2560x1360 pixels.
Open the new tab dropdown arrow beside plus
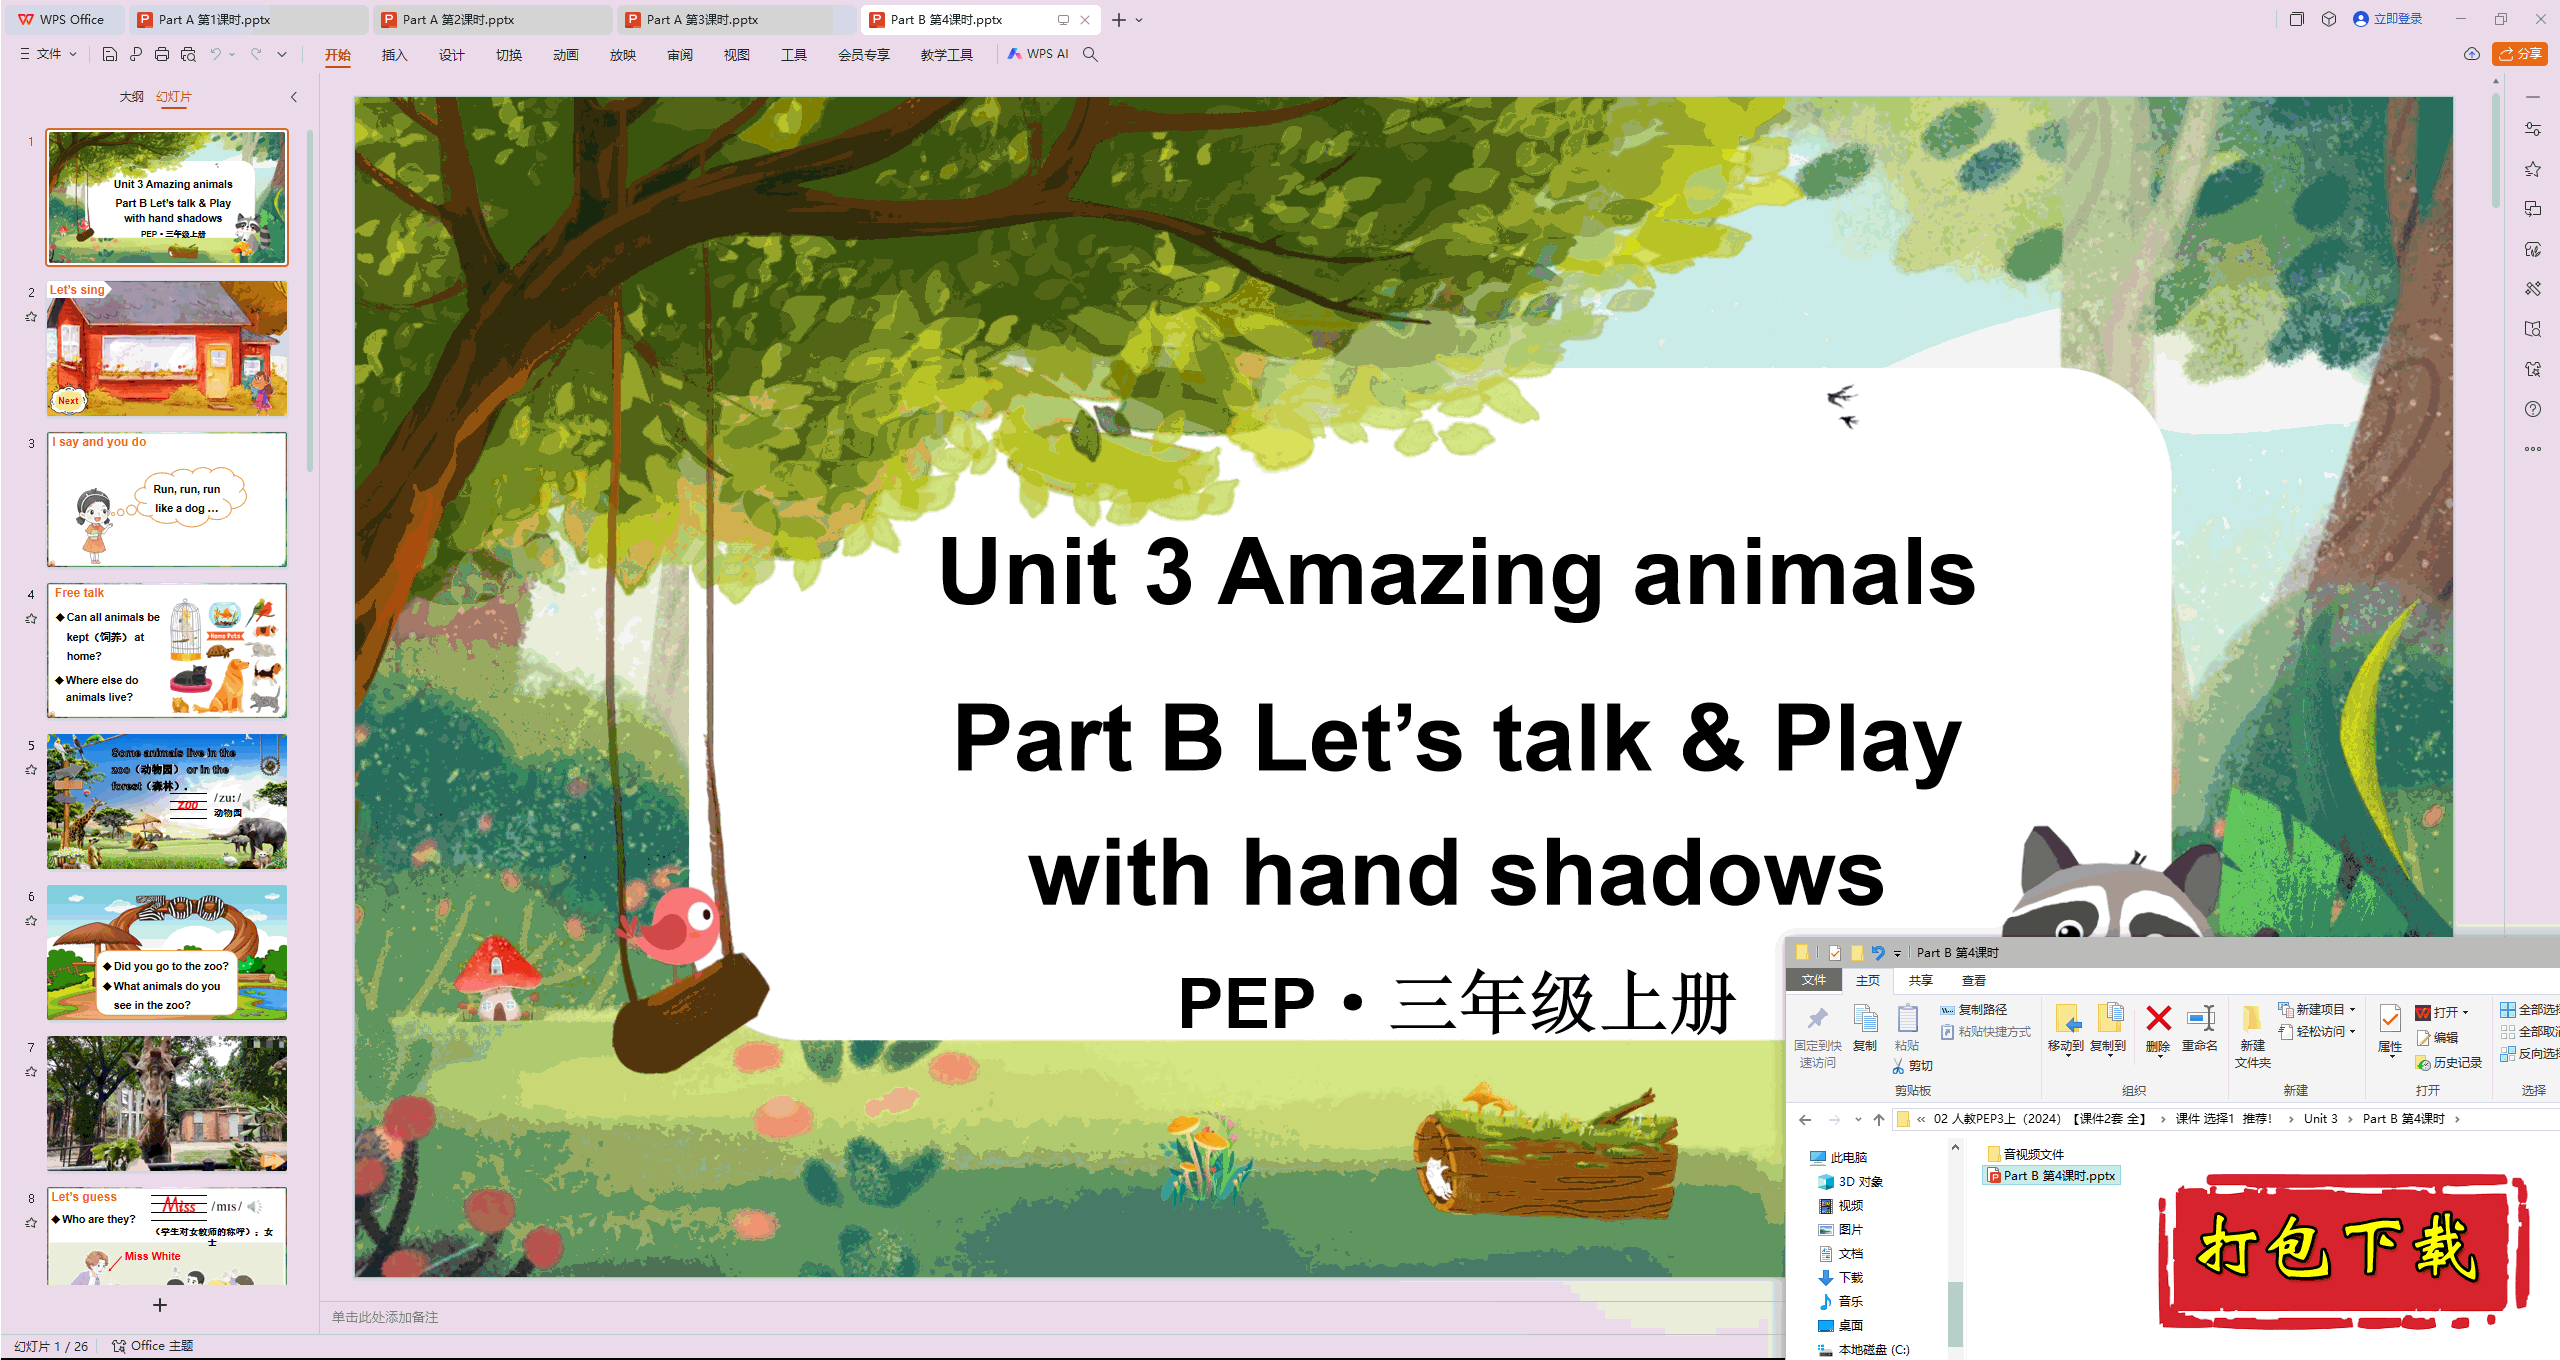[1139, 20]
